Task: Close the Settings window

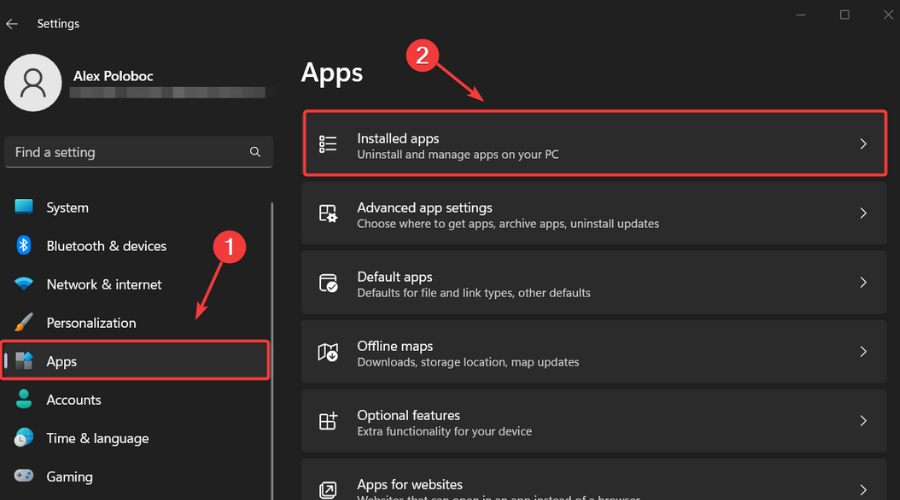Action: coord(888,14)
